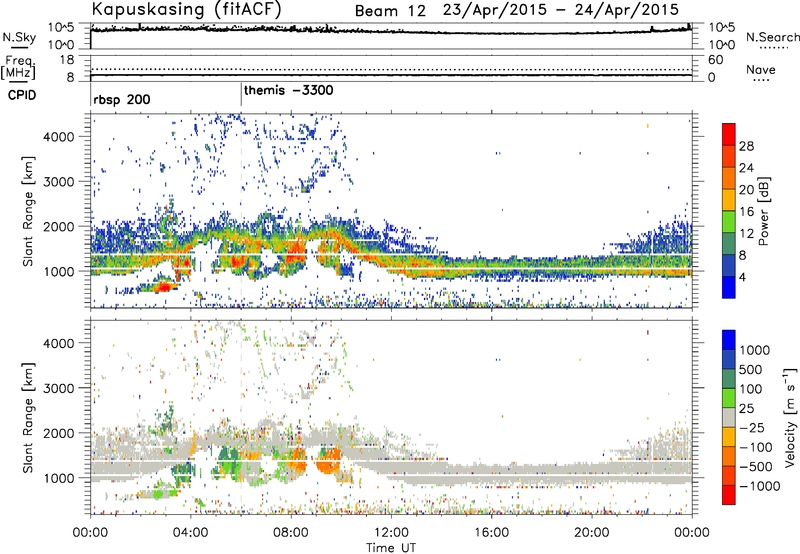Click the '-1000' tick on Velocity colorbar

pos(759,486)
